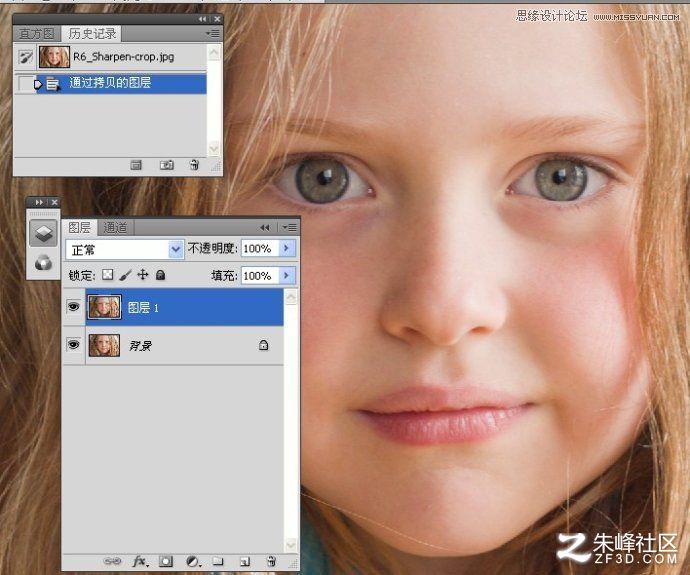Select the 历史记录 (History) tab
Viewport: 690px width, 575px height.
click(x=92, y=33)
